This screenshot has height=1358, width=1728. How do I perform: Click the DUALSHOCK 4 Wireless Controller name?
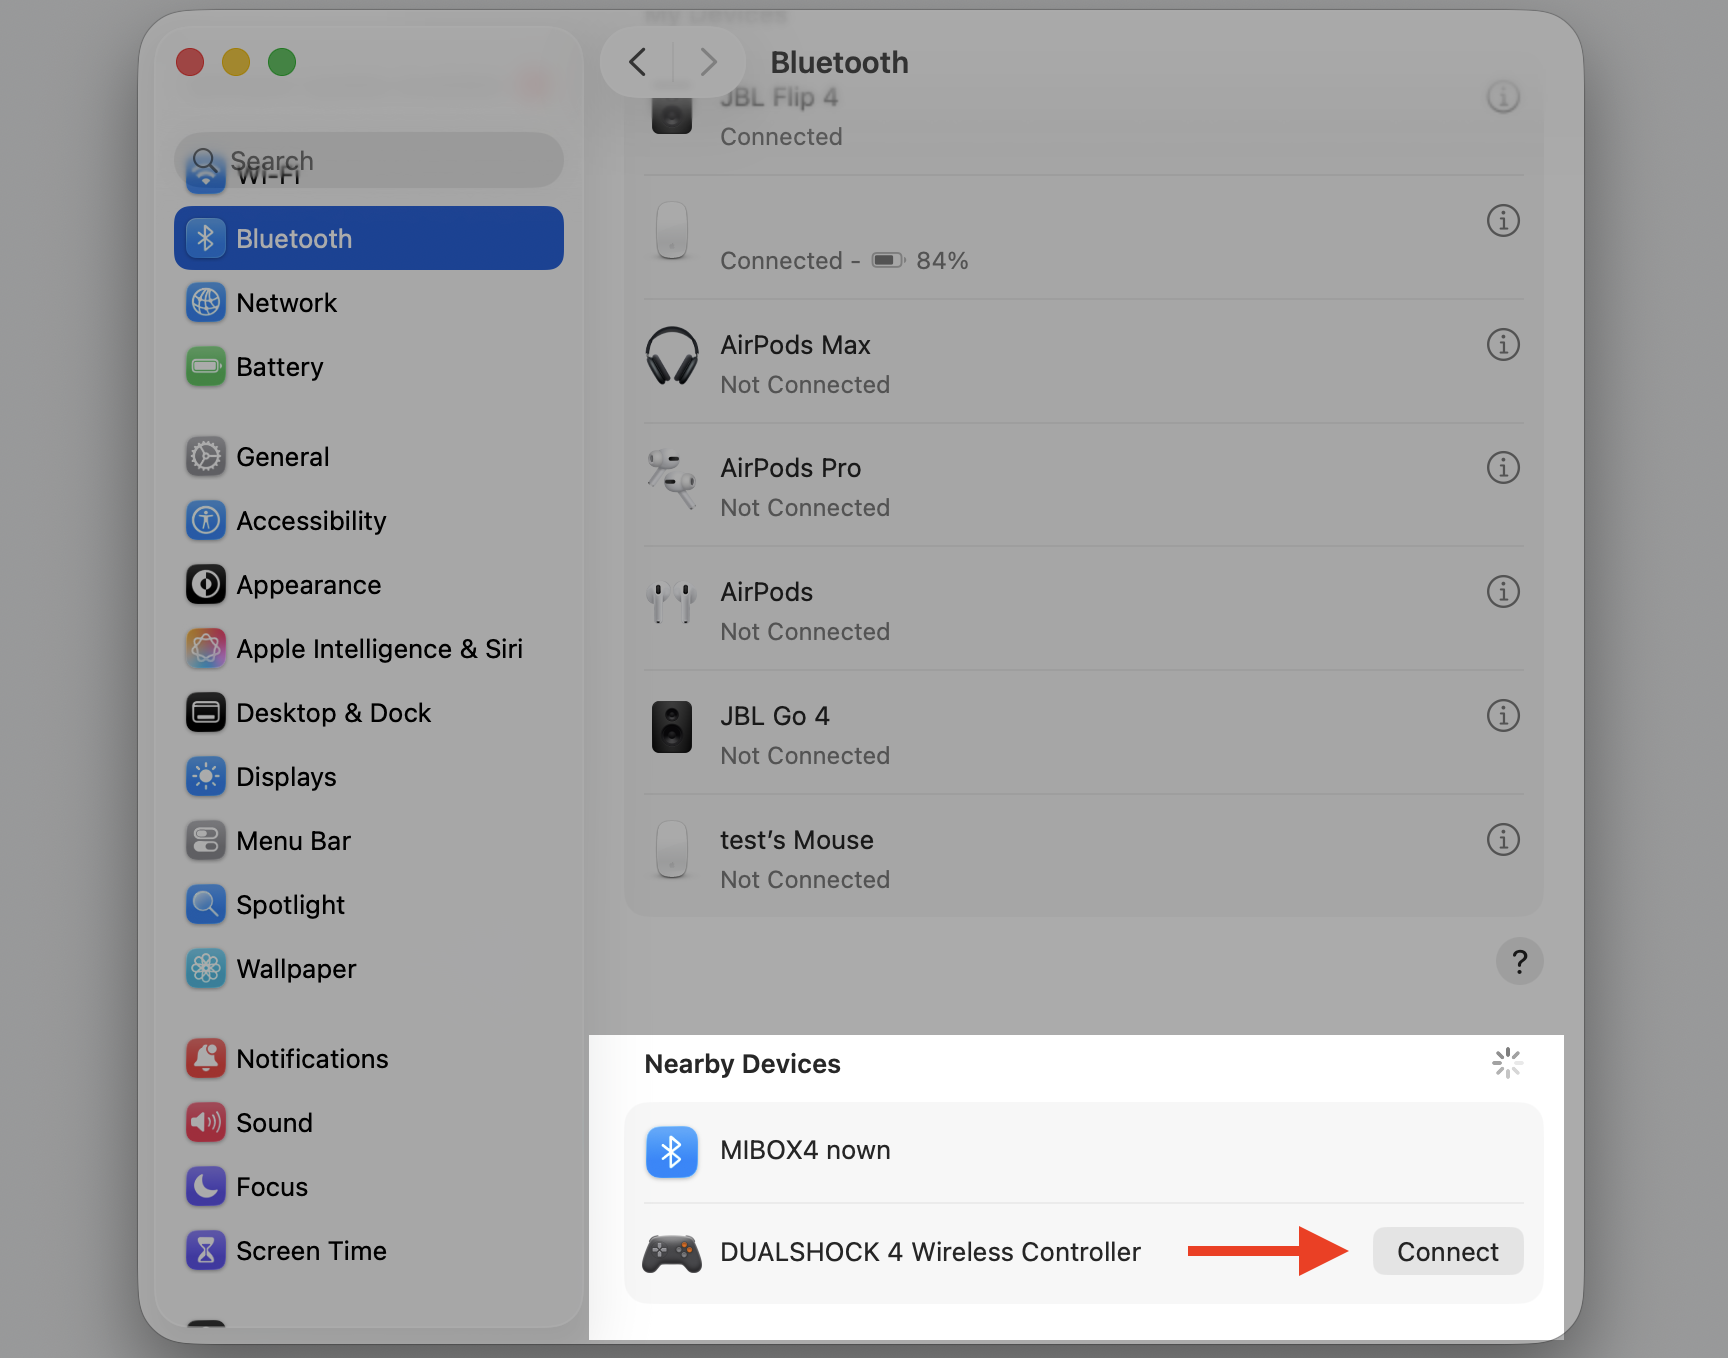[930, 1252]
